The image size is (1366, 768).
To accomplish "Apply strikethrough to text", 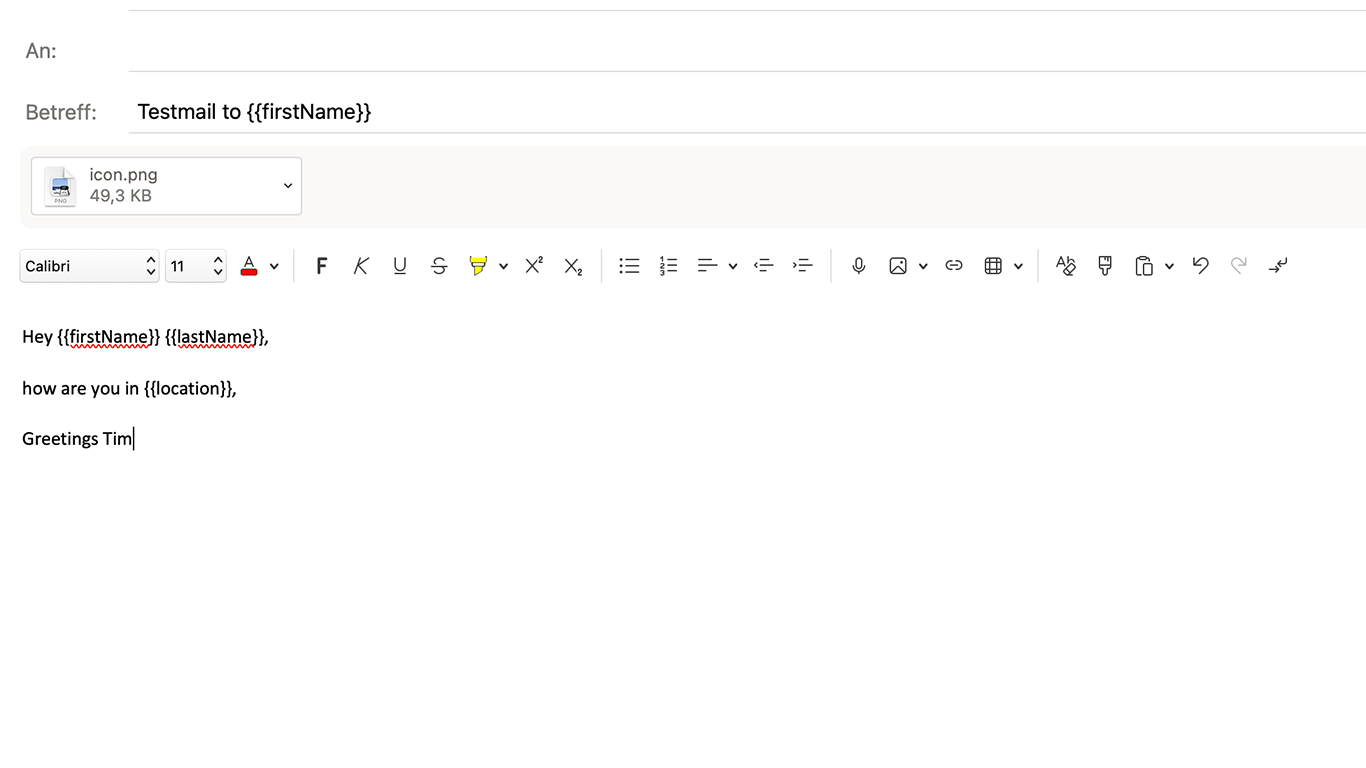I will 439,266.
